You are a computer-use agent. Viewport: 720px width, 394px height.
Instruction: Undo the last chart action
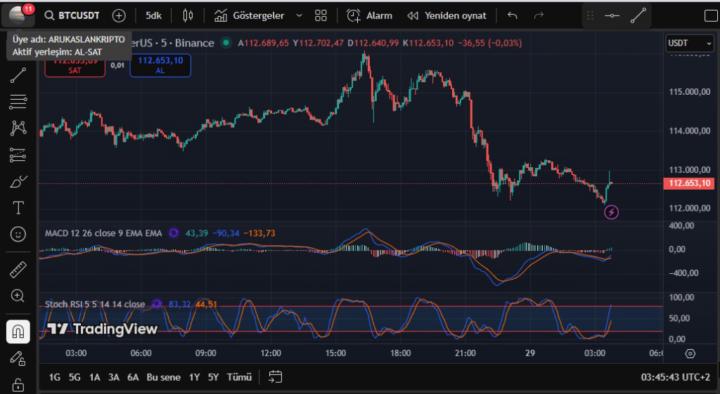coord(512,16)
